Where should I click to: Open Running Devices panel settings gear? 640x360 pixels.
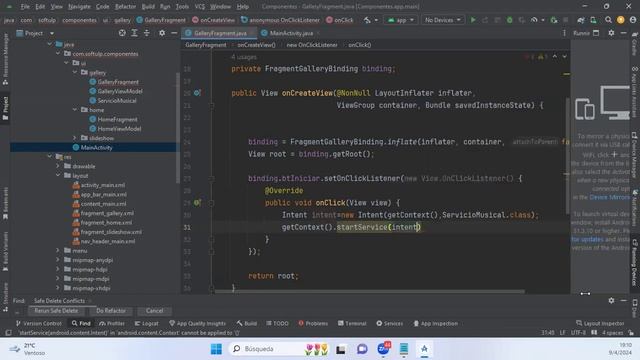pyautogui.click(x=611, y=33)
